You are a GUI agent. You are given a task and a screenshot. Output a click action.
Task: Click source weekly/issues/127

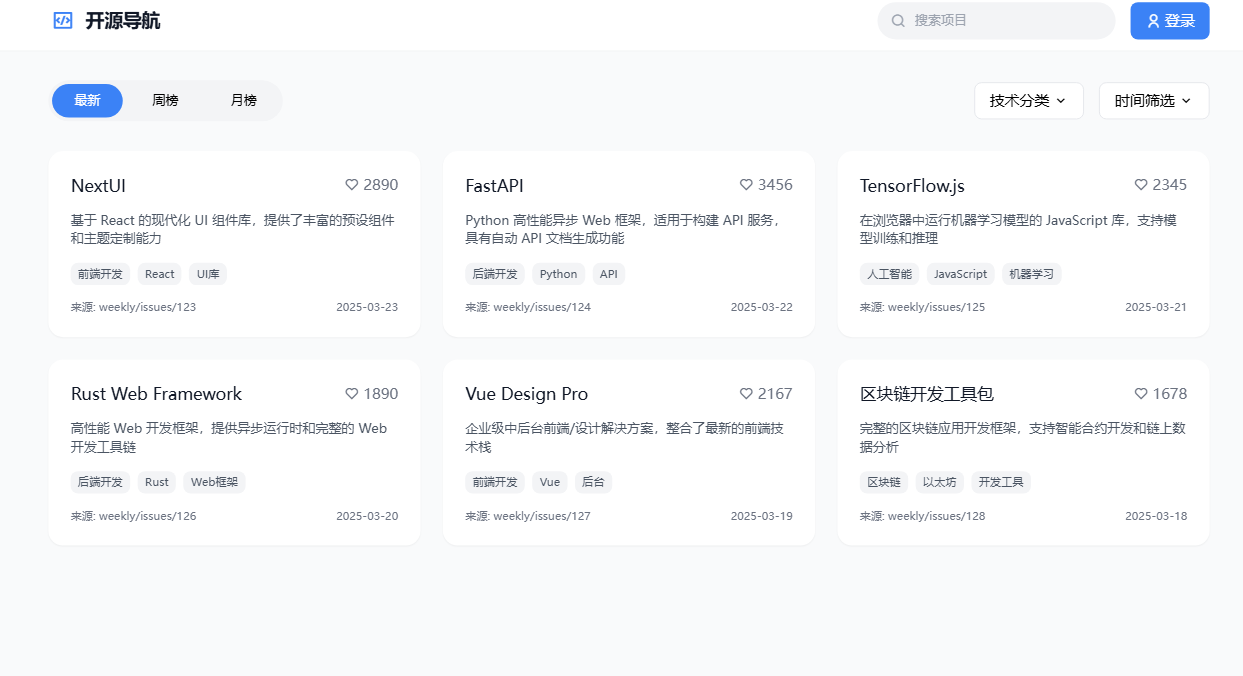pyautogui.click(x=528, y=516)
